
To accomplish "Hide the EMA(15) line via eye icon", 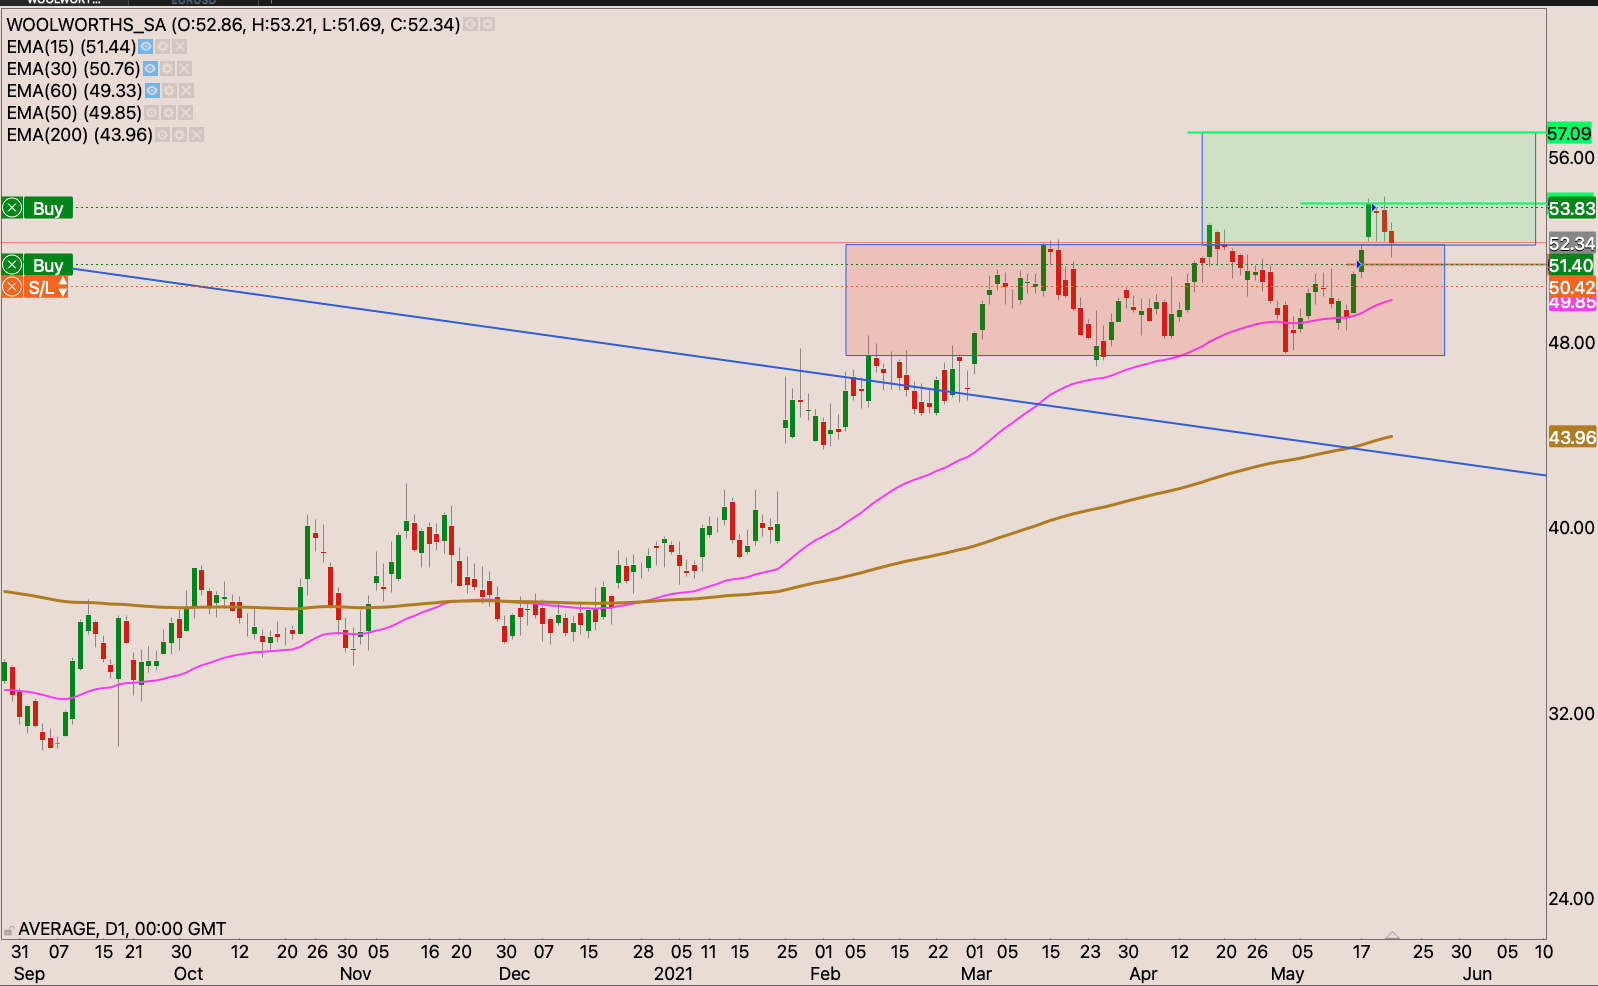I will coord(146,47).
